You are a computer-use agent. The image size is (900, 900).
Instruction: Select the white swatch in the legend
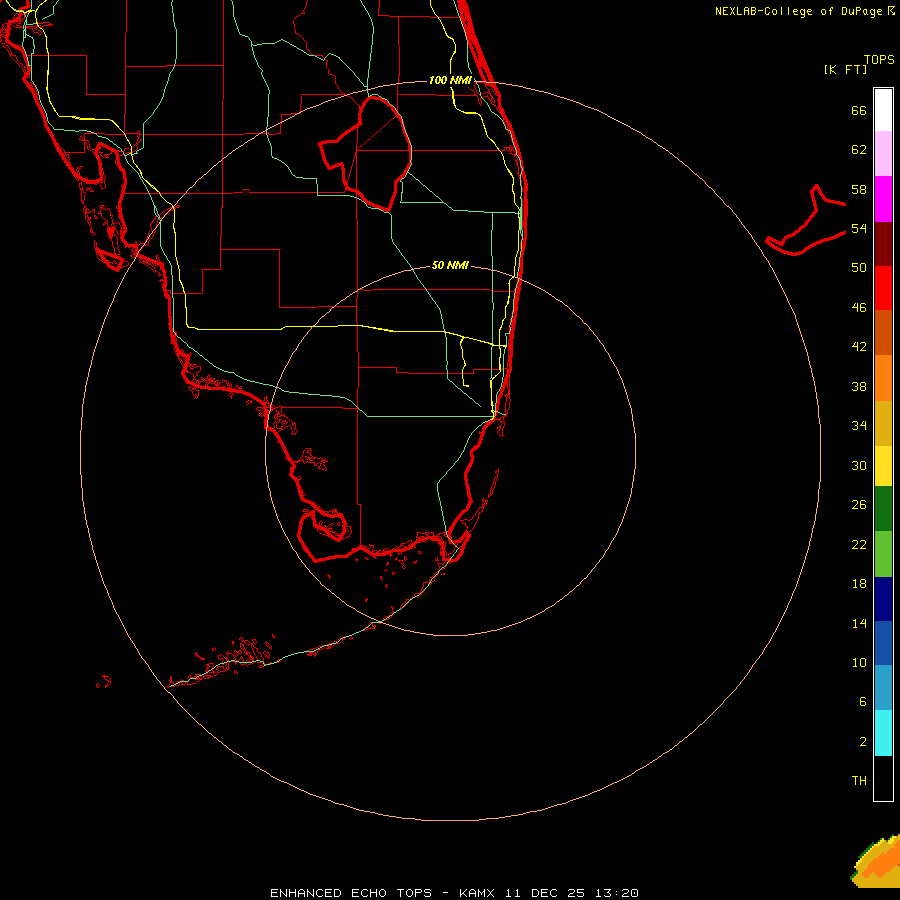[883, 110]
